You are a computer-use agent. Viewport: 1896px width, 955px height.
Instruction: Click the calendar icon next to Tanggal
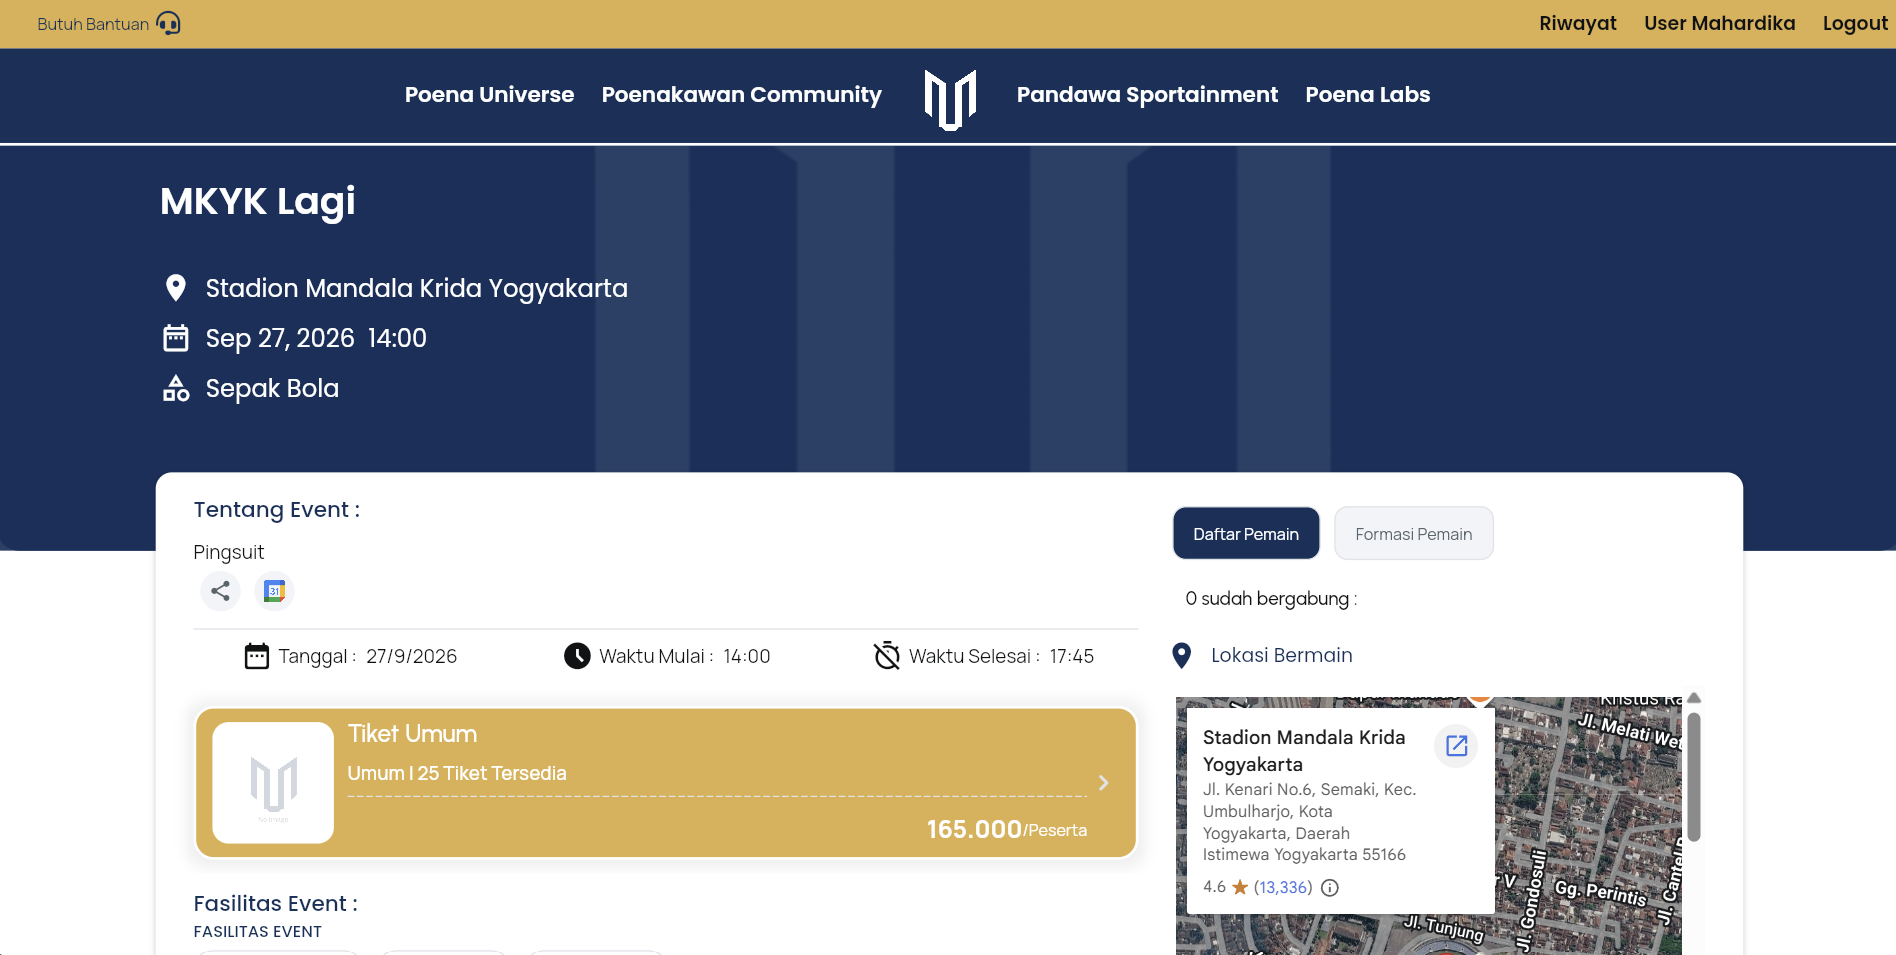pyautogui.click(x=257, y=656)
